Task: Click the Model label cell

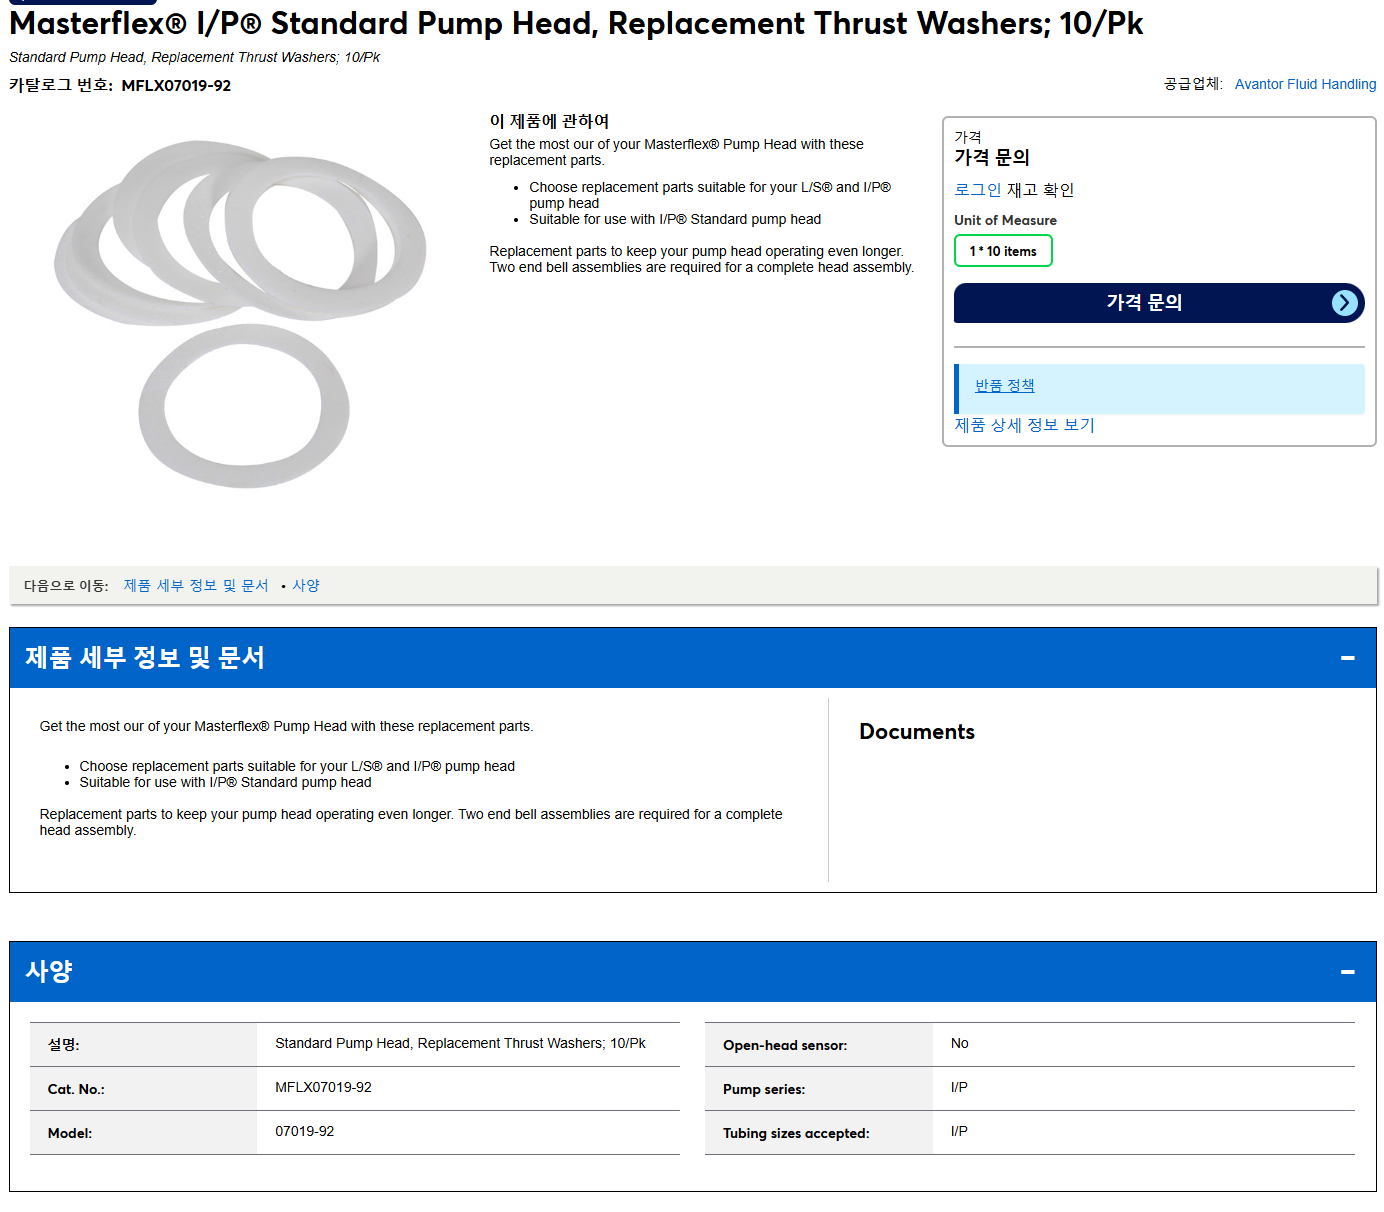Action: click(x=143, y=1133)
